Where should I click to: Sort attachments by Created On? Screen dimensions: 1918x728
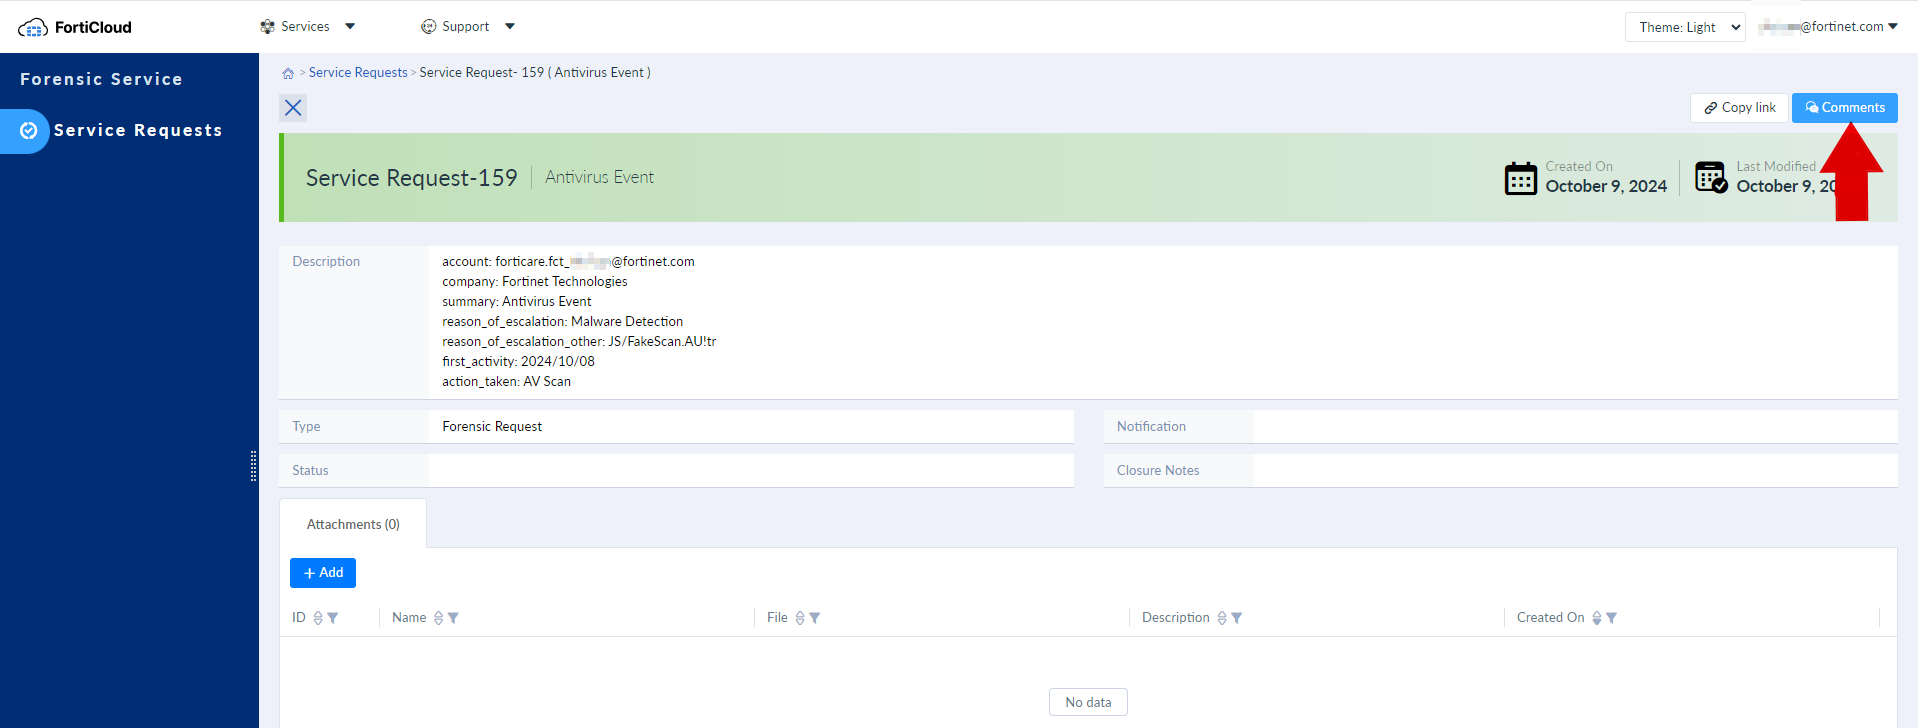coord(1597,618)
